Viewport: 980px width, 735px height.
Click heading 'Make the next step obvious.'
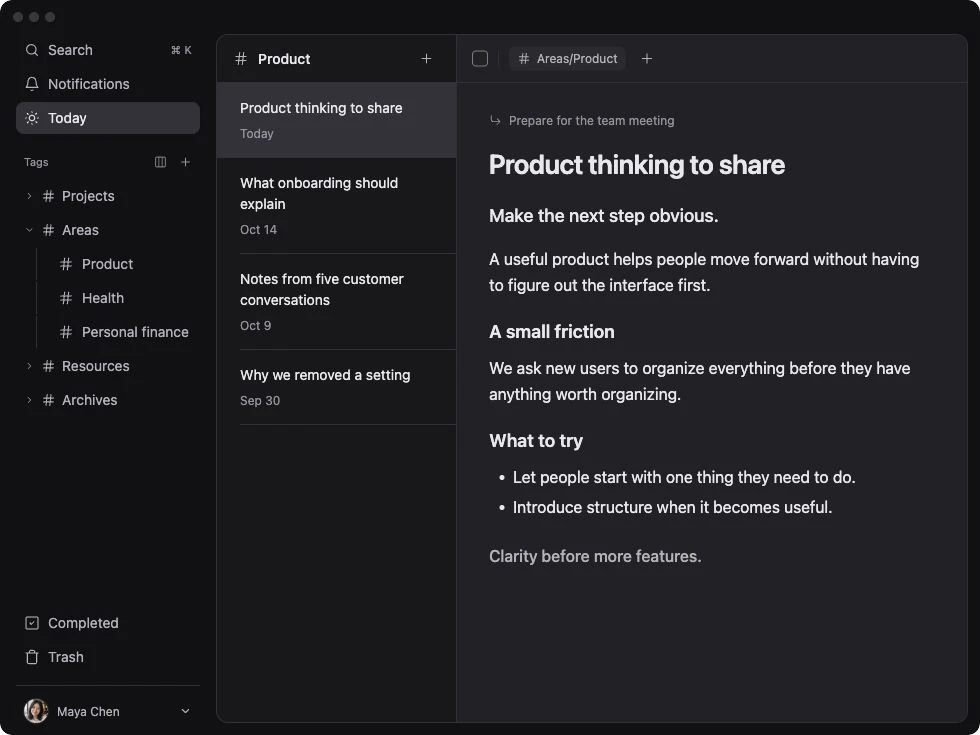click(x=603, y=216)
